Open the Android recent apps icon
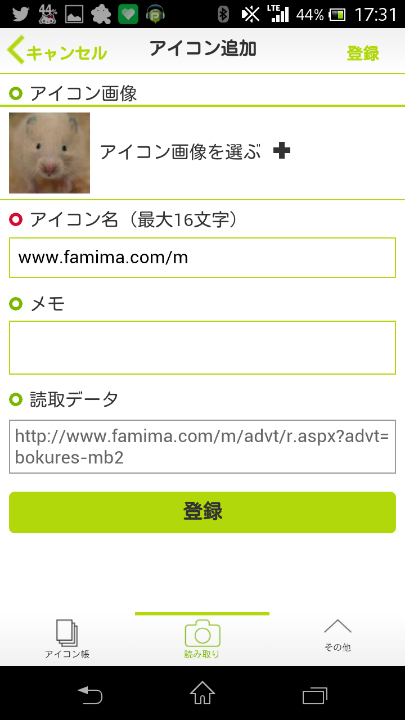This screenshot has width=405, height=720. (x=315, y=695)
